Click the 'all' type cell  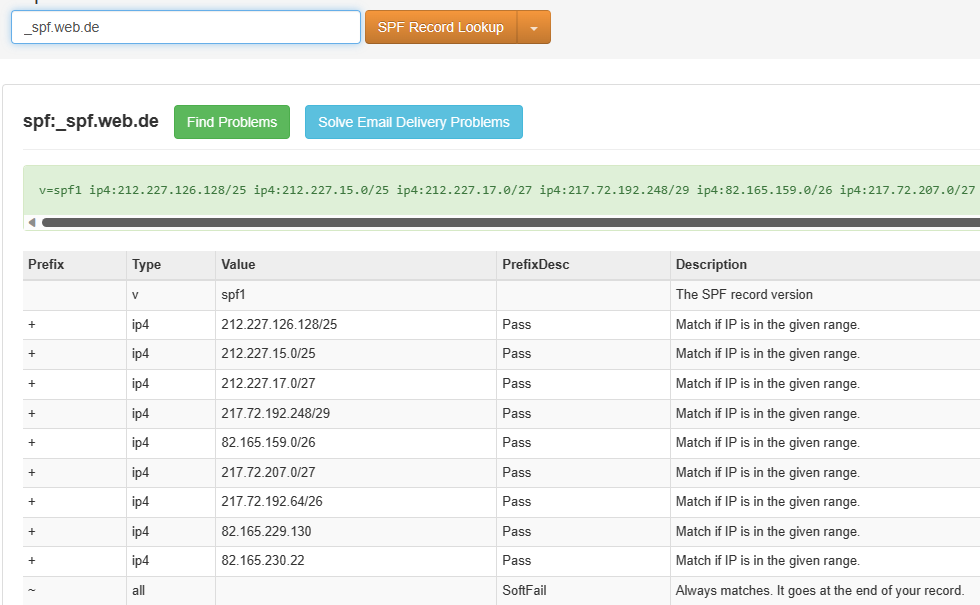pos(138,591)
